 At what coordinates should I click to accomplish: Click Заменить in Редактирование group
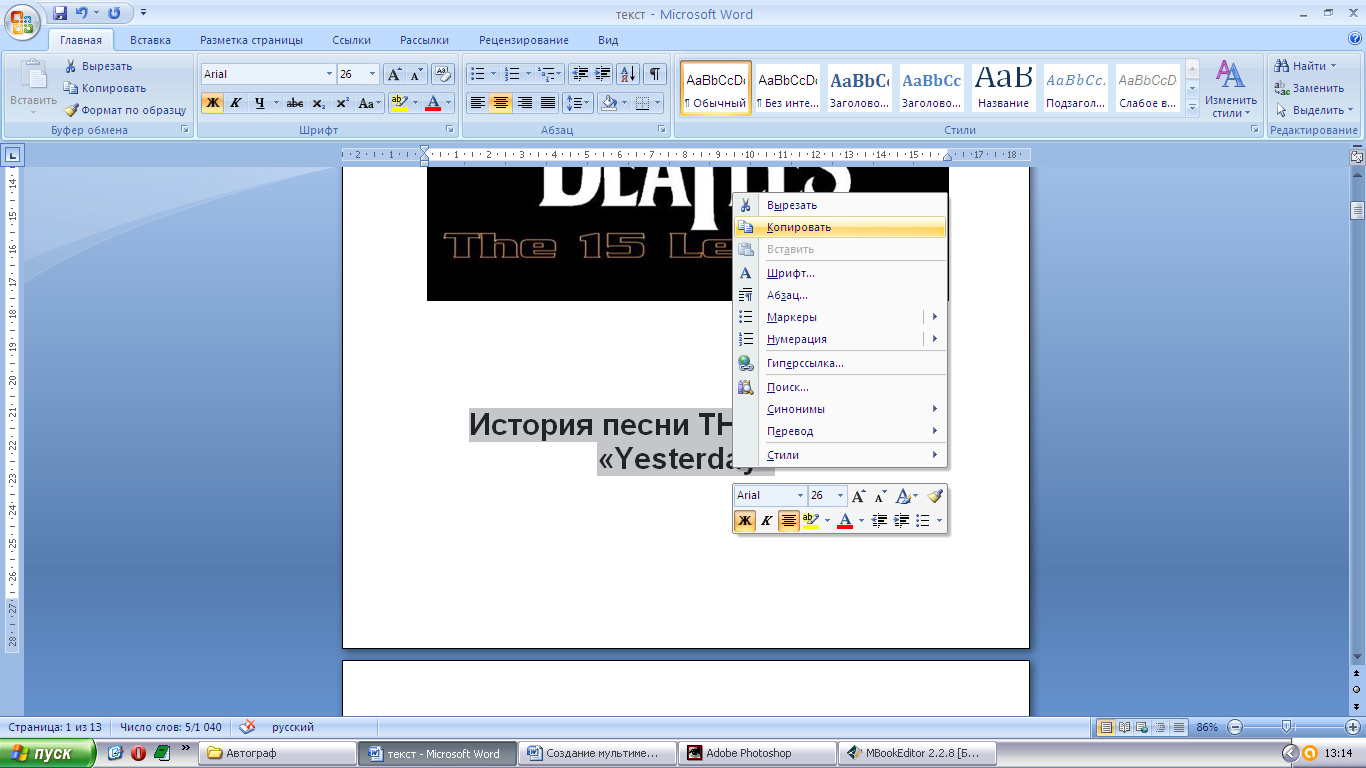pyautogui.click(x=1310, y=88)
